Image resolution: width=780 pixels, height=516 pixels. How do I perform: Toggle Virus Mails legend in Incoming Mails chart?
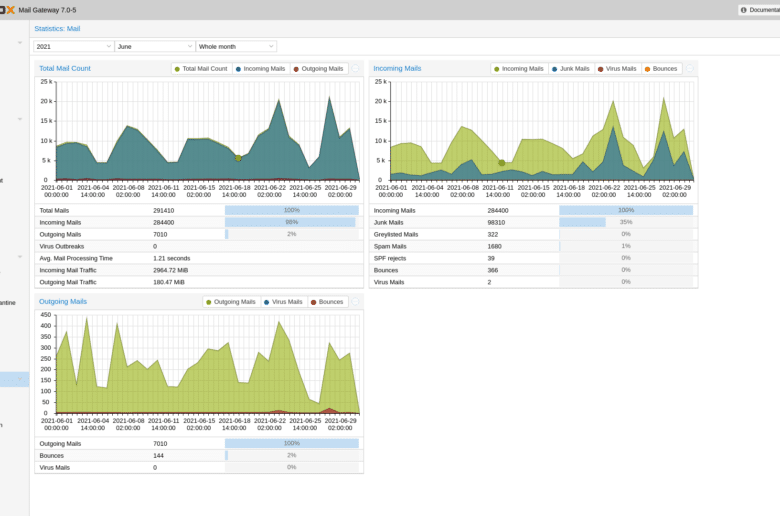617,69
